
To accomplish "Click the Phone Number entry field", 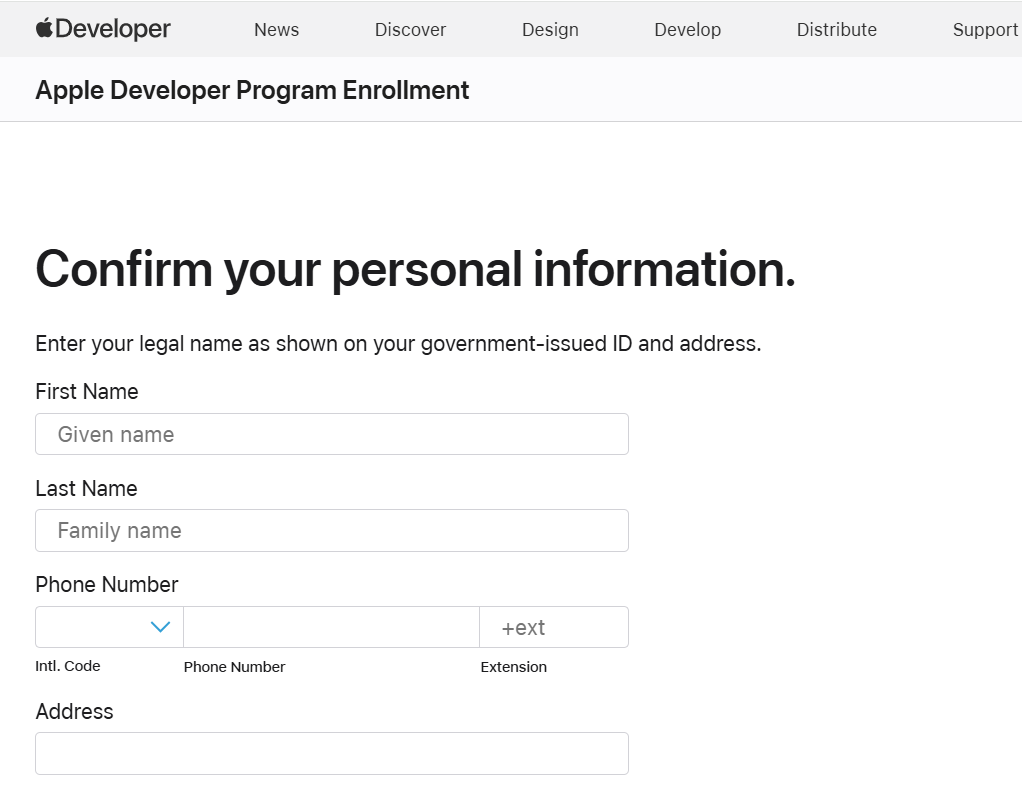I will coord(332,627).
